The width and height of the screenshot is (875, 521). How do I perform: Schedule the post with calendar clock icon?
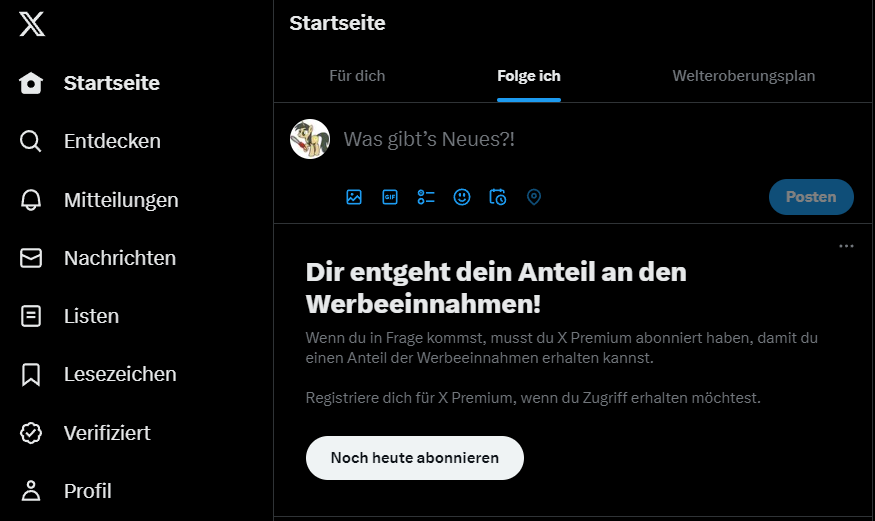point(498,197)
